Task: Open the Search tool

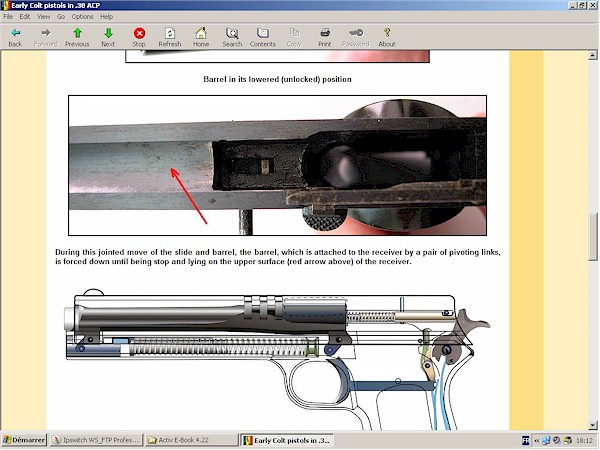Action: coord(232,37)
